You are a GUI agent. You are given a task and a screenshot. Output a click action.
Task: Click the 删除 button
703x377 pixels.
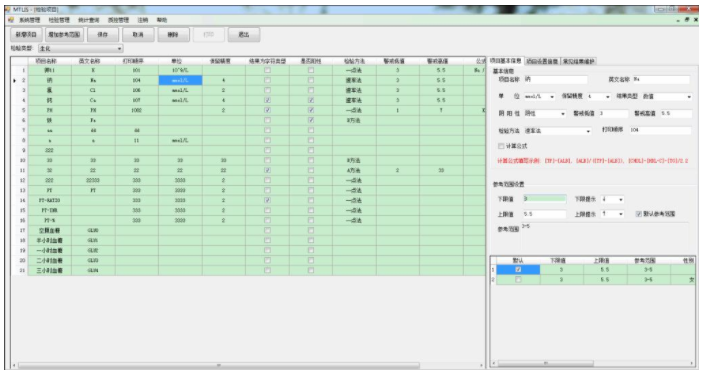(x=173, y=35)
